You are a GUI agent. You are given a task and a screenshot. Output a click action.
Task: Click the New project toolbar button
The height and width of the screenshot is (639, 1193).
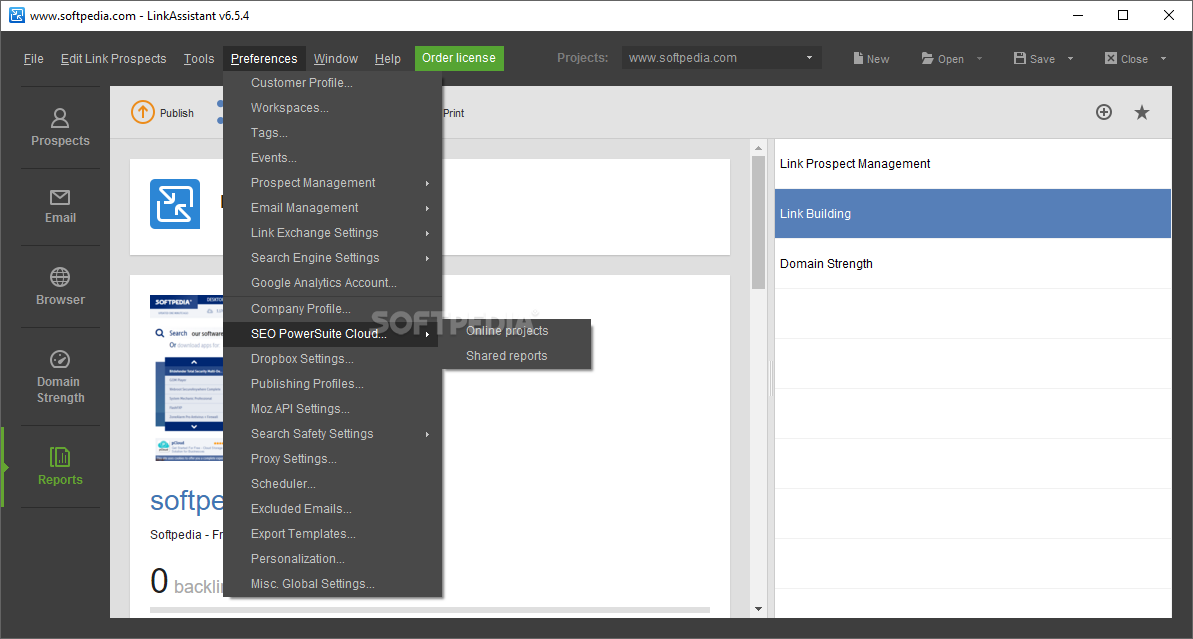[871, 59]
